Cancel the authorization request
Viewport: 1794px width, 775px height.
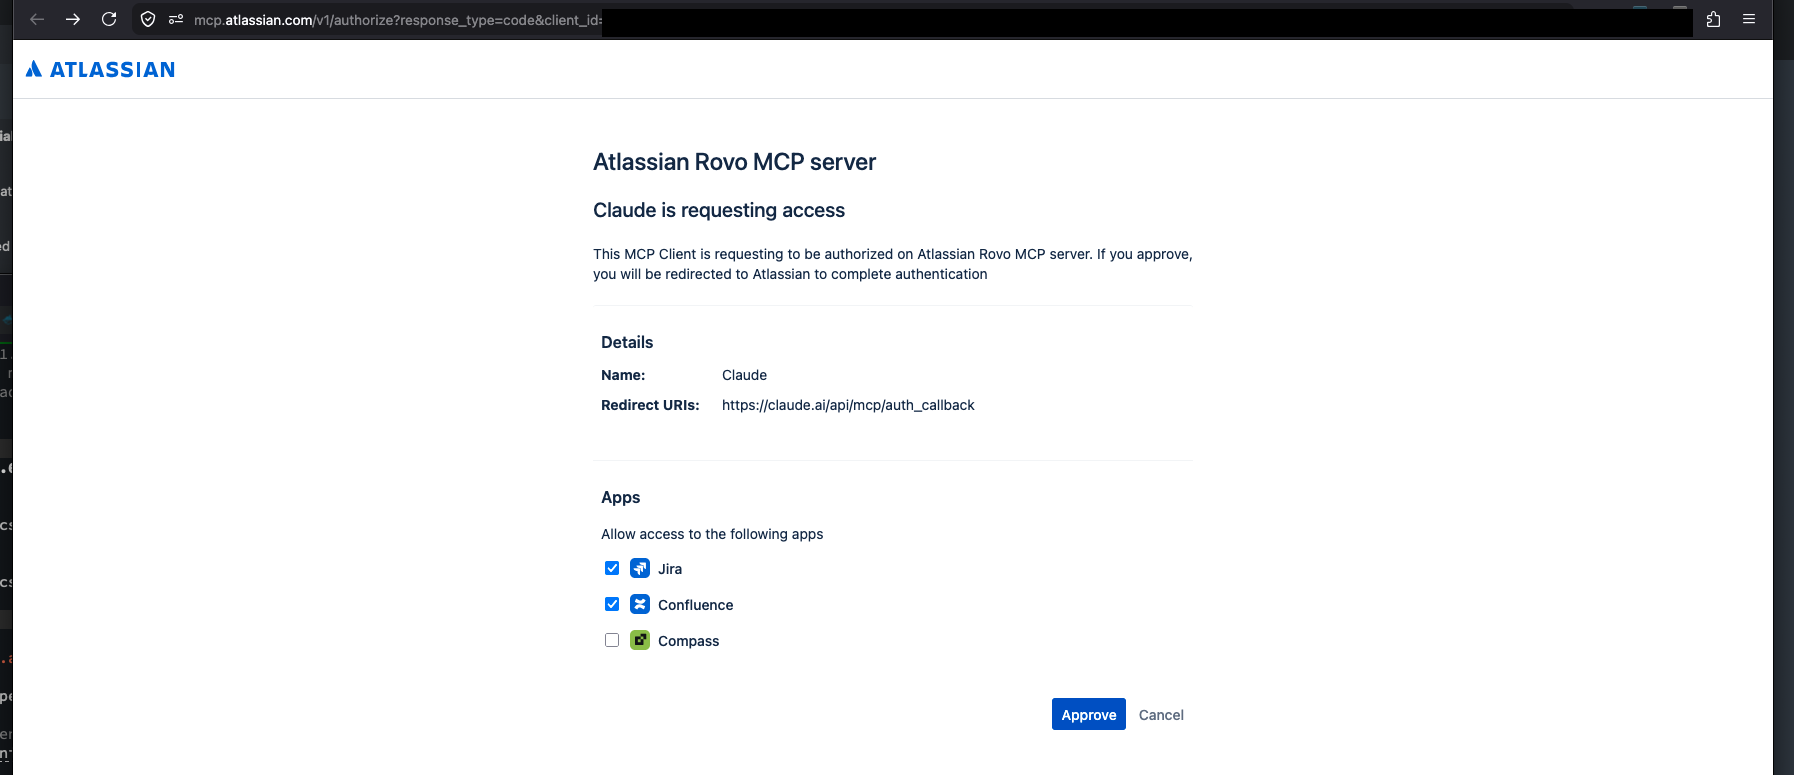(x=1161, y=715)
